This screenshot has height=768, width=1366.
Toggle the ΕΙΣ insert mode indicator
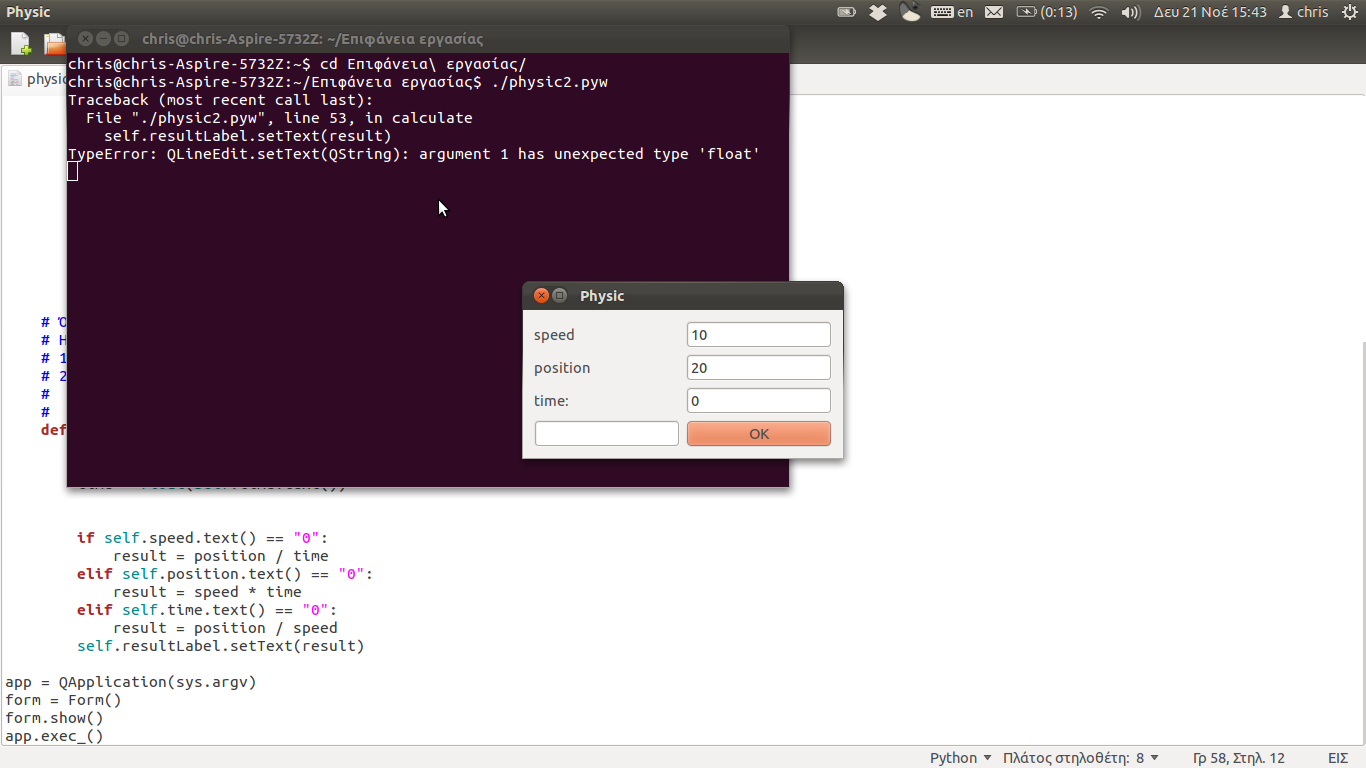click(x=1338, y=757)
